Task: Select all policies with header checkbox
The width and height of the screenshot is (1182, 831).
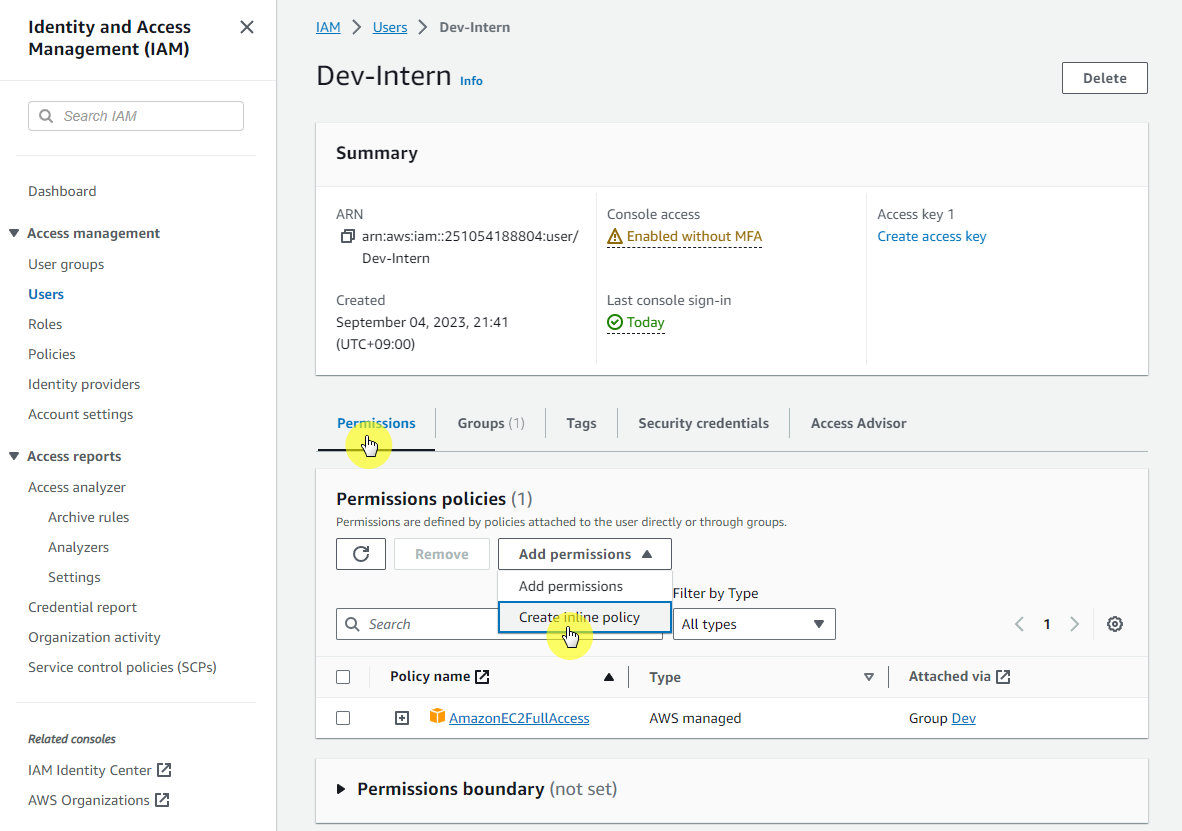Action: 343,677
